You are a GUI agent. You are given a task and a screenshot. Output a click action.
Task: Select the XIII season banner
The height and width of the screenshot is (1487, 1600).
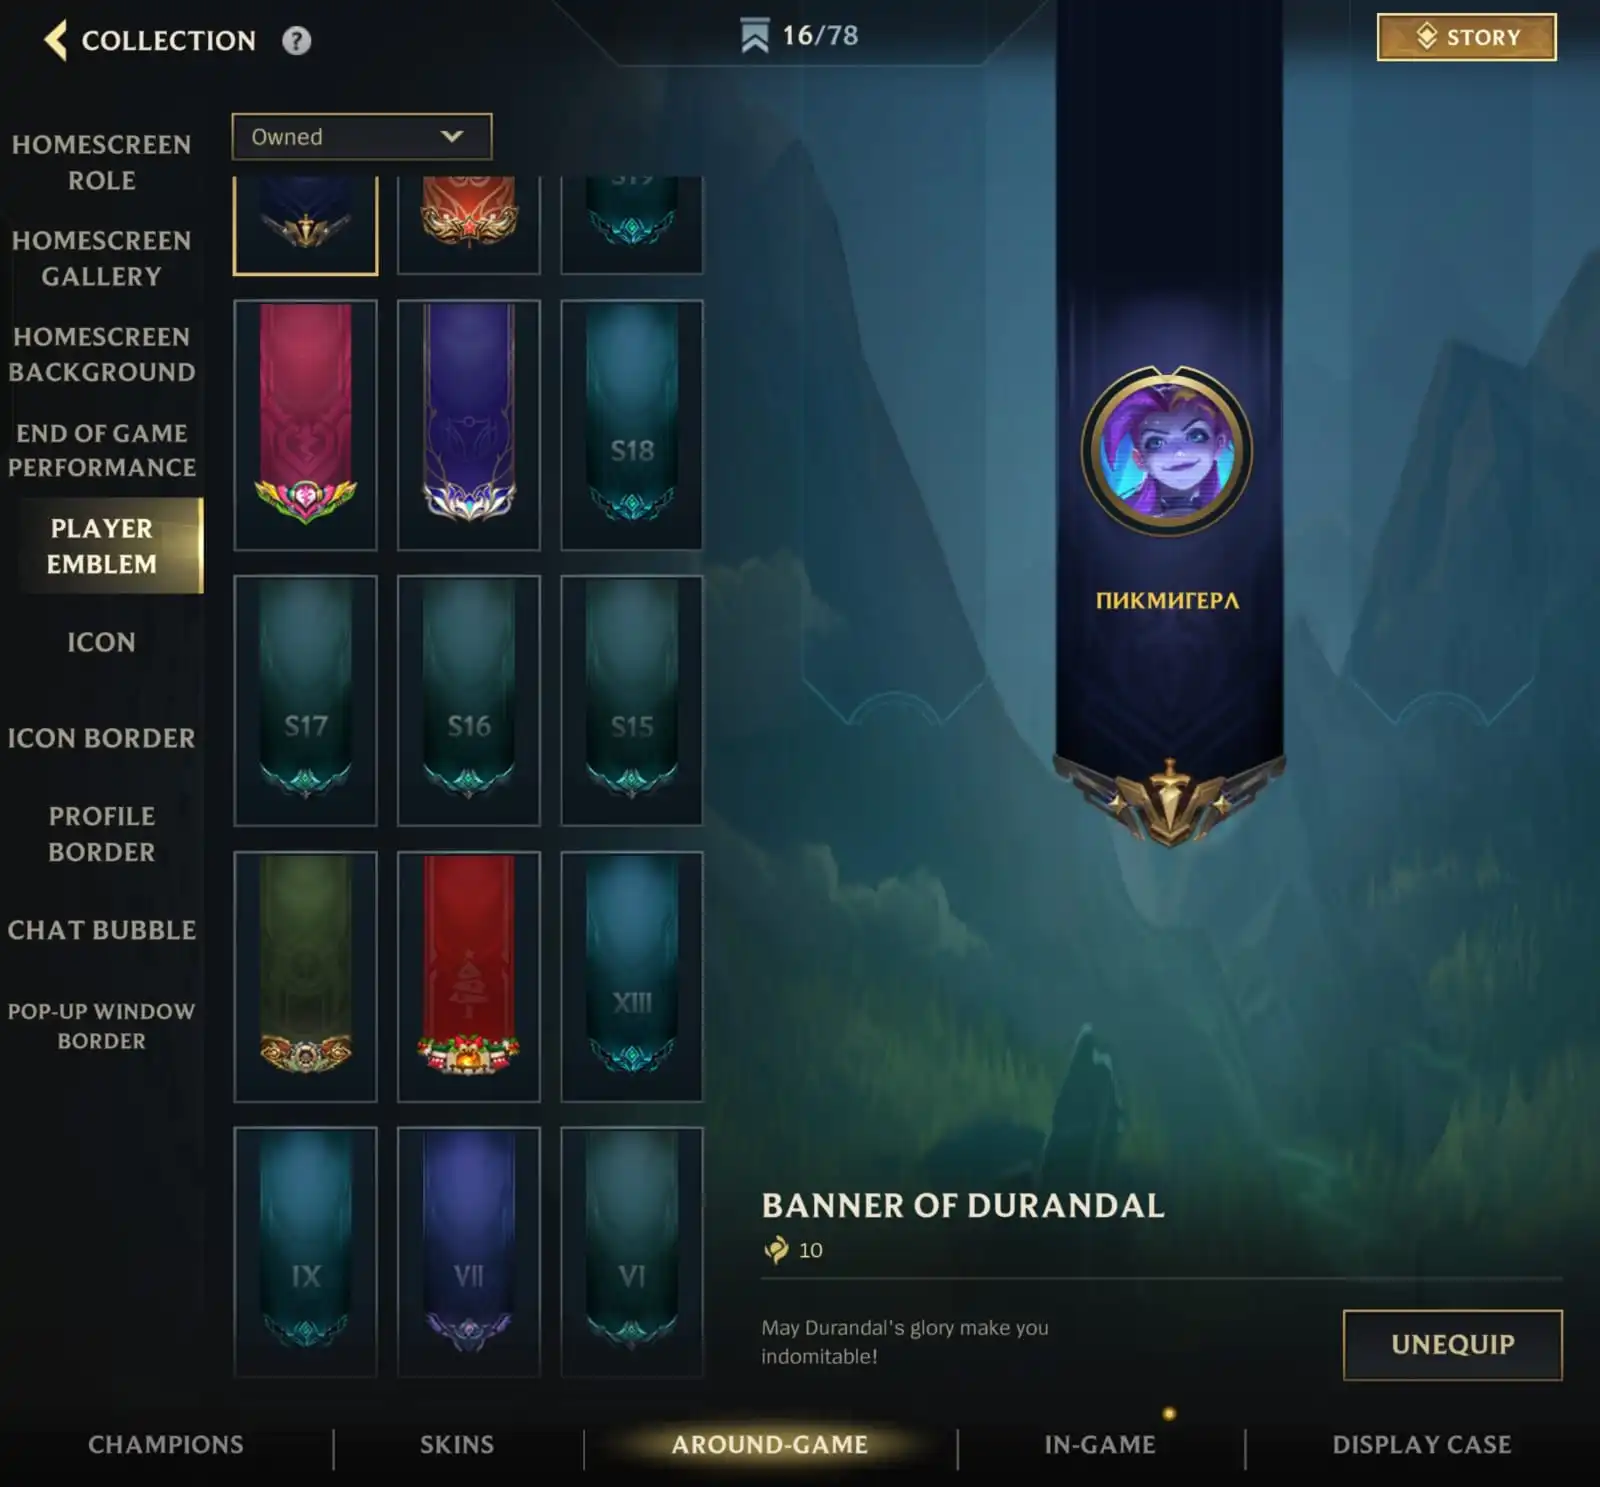pos(632,977)
